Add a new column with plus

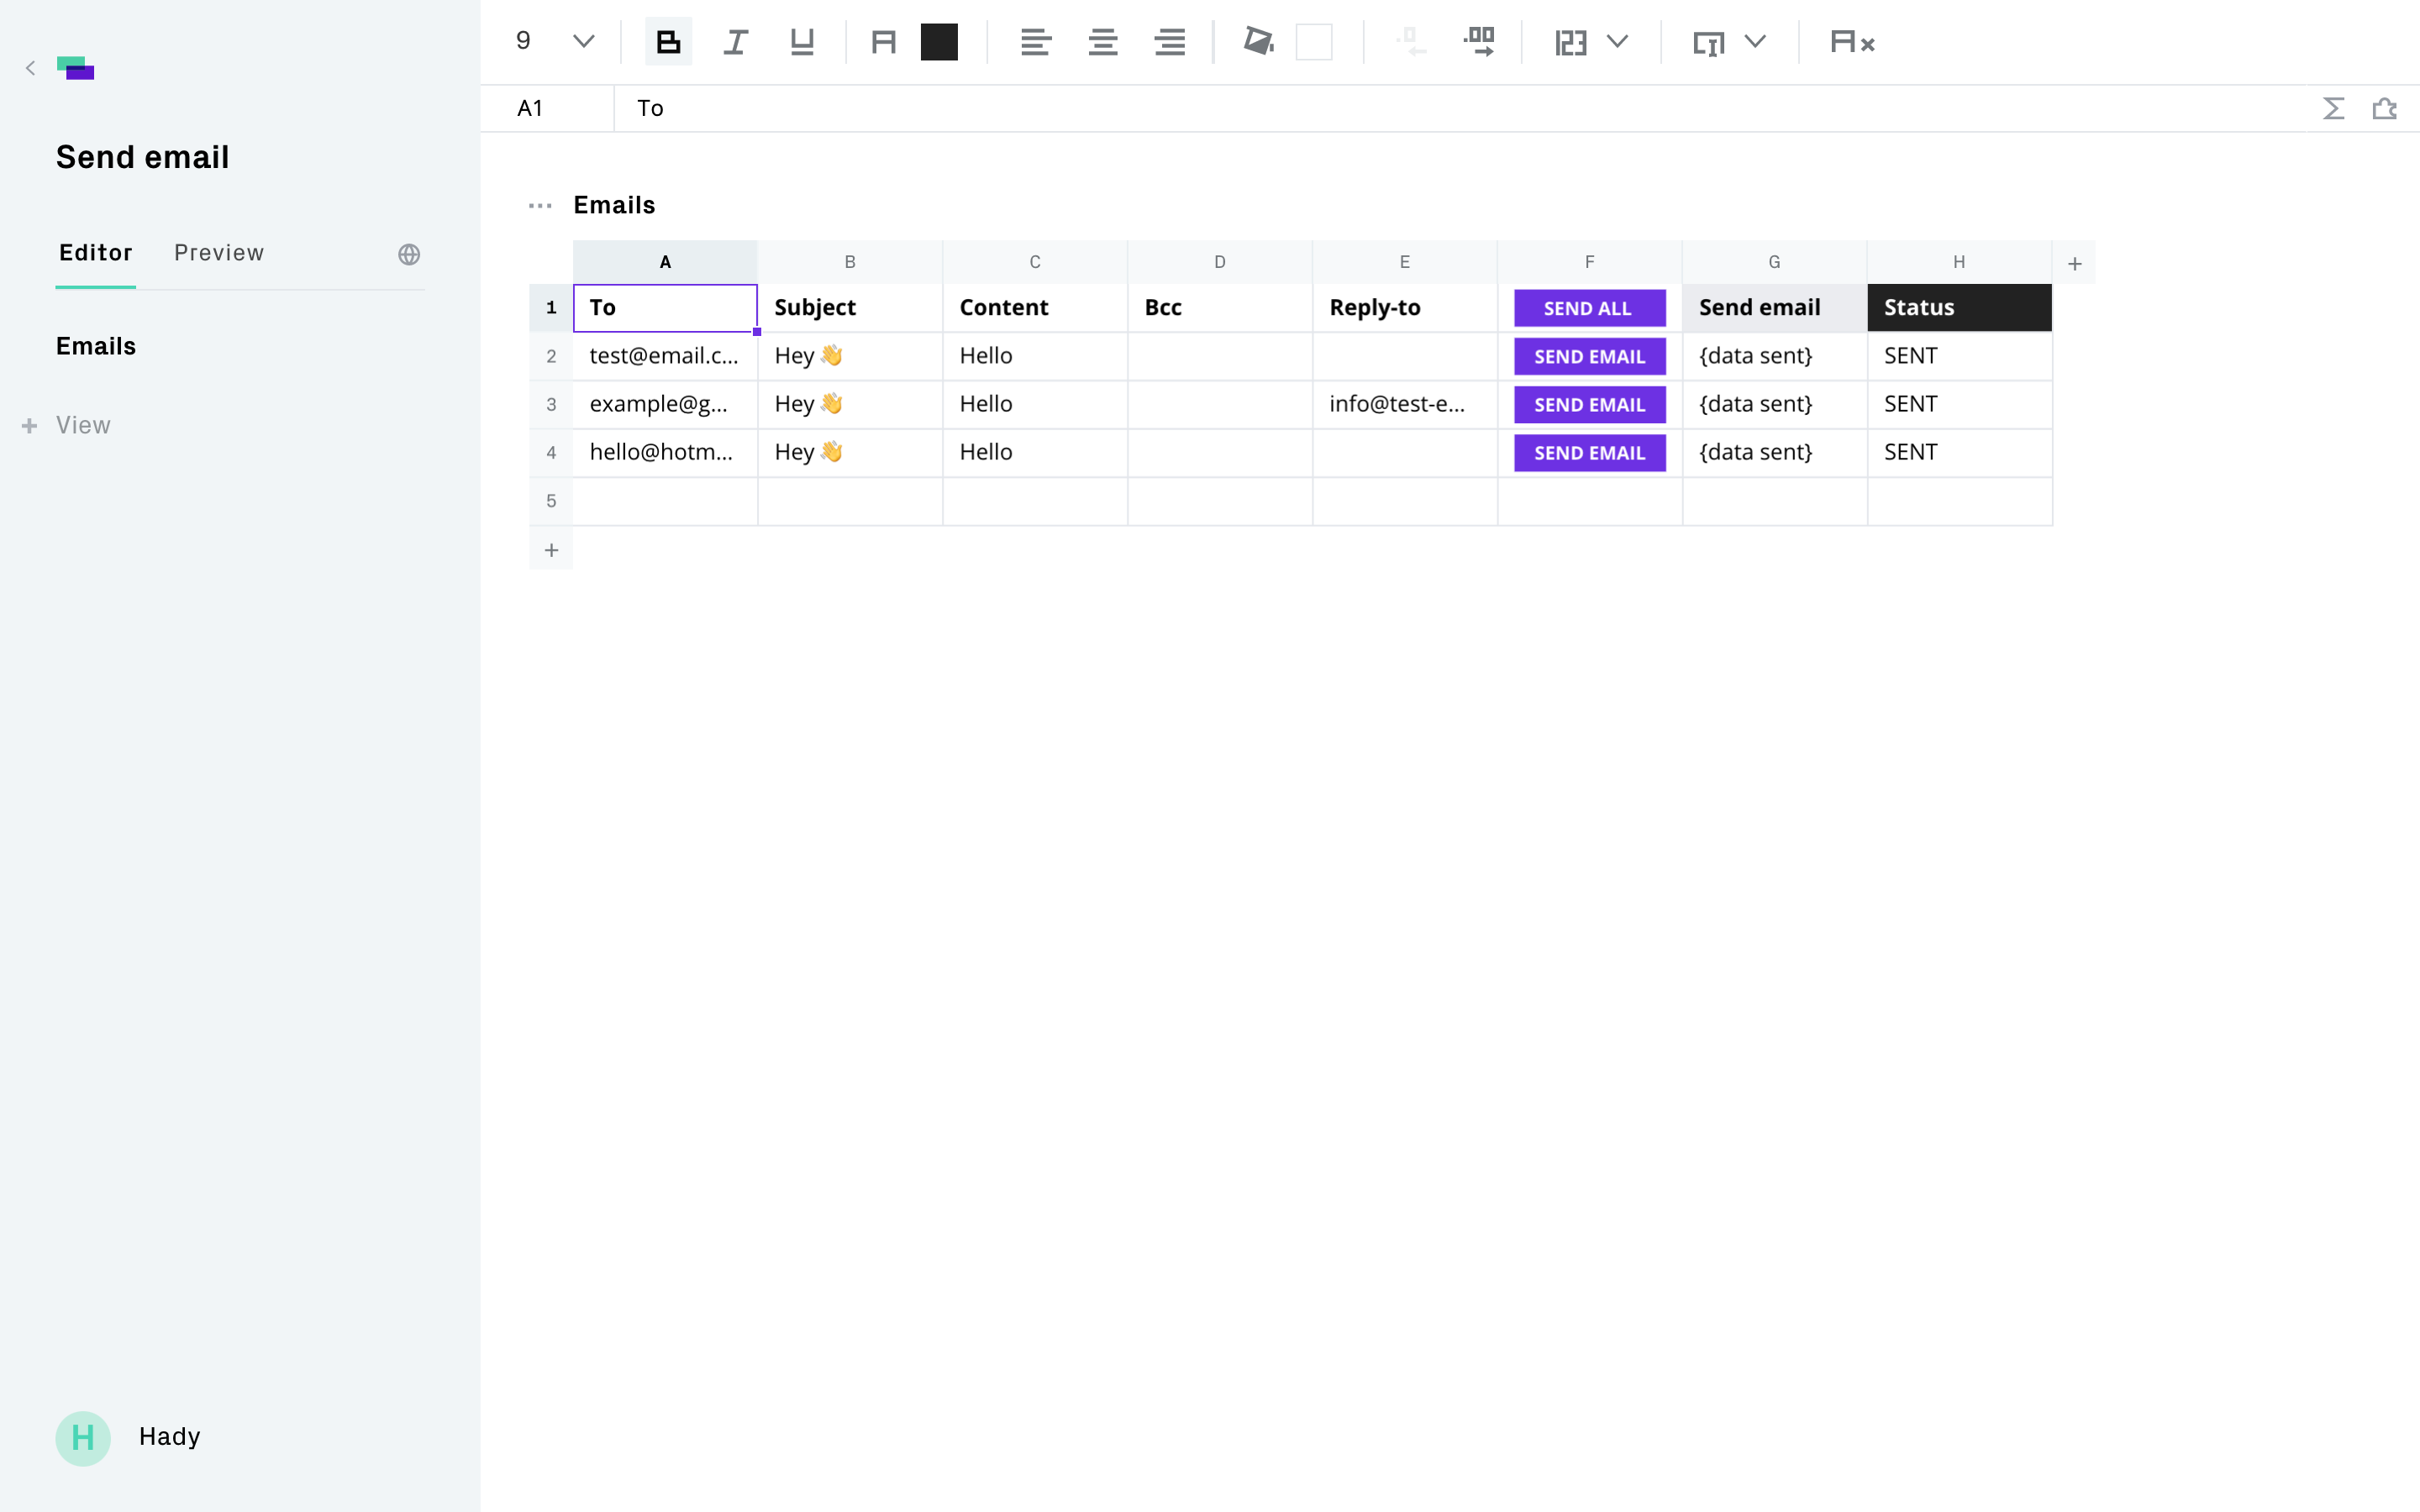(x=2074, y=264)
